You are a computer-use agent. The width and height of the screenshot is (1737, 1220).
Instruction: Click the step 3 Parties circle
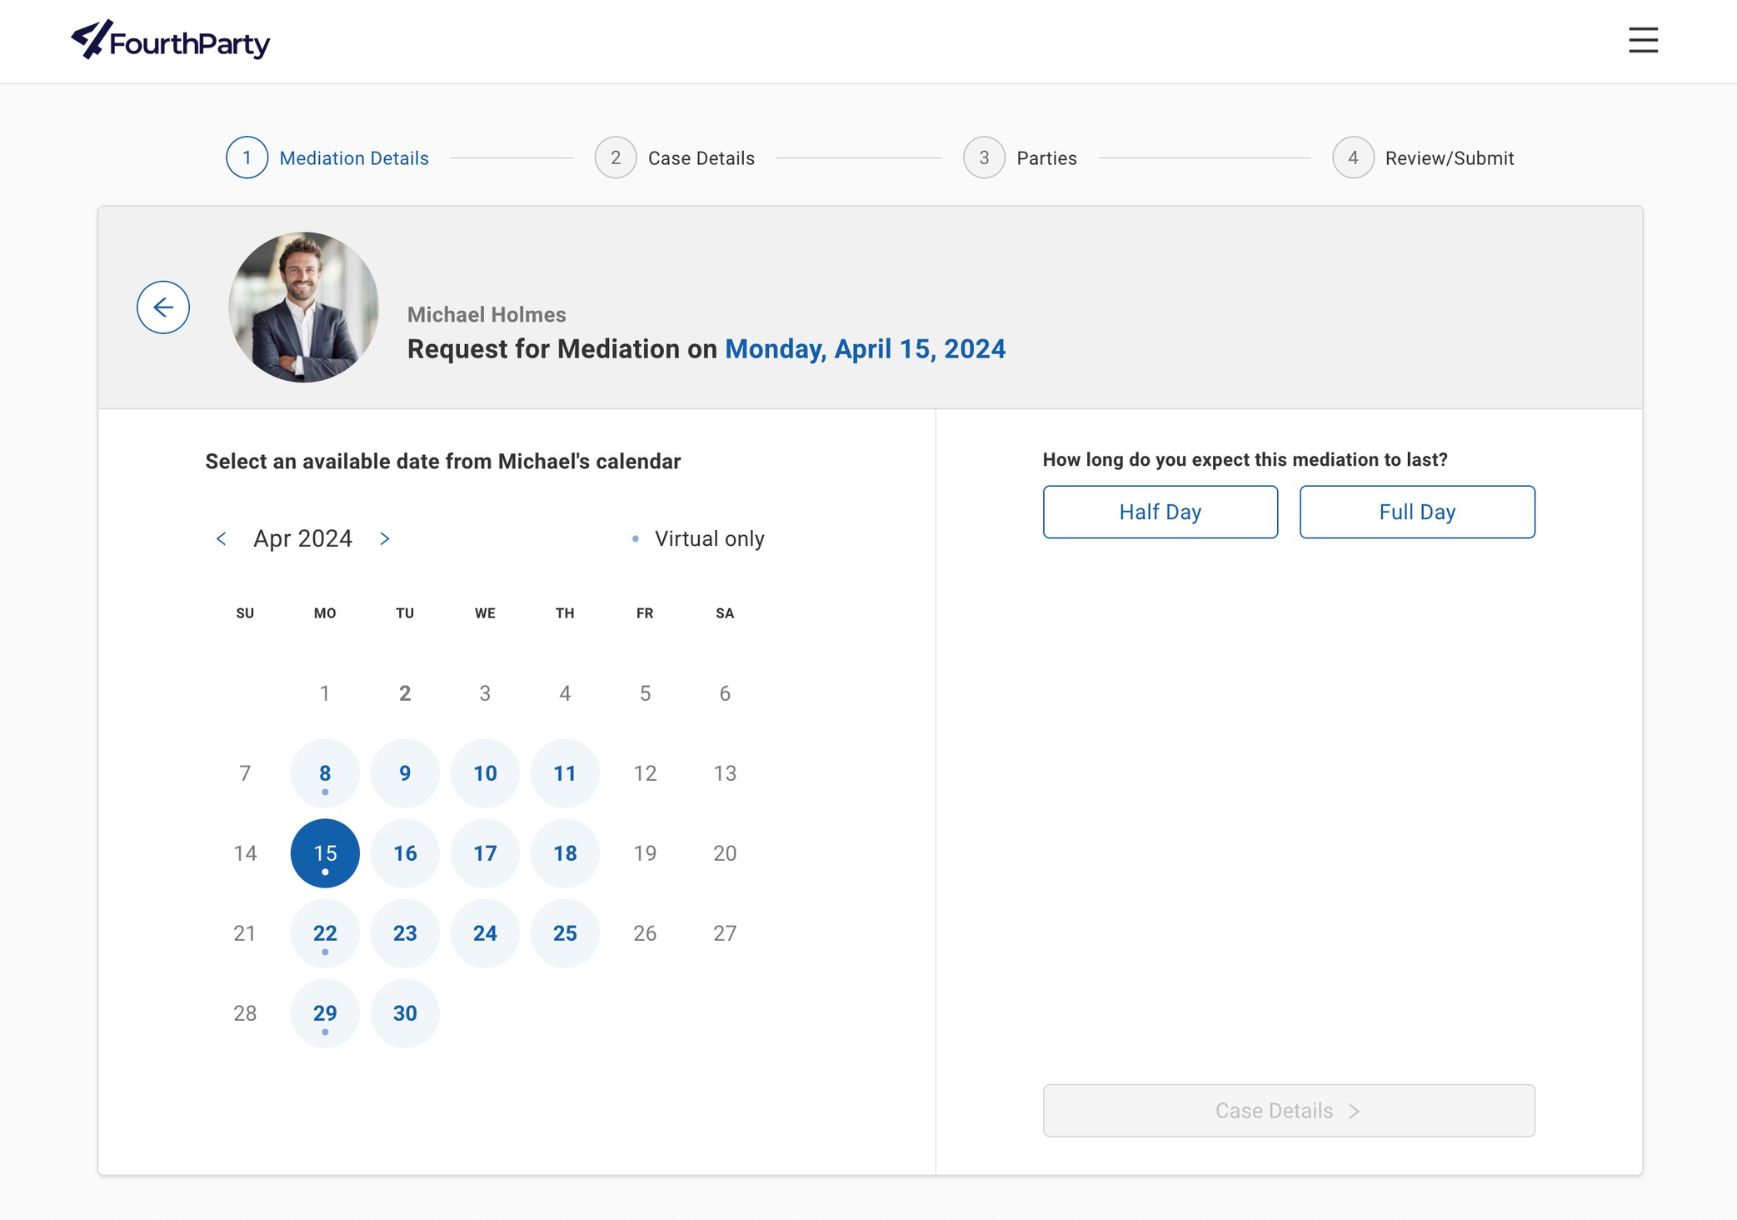984,157
